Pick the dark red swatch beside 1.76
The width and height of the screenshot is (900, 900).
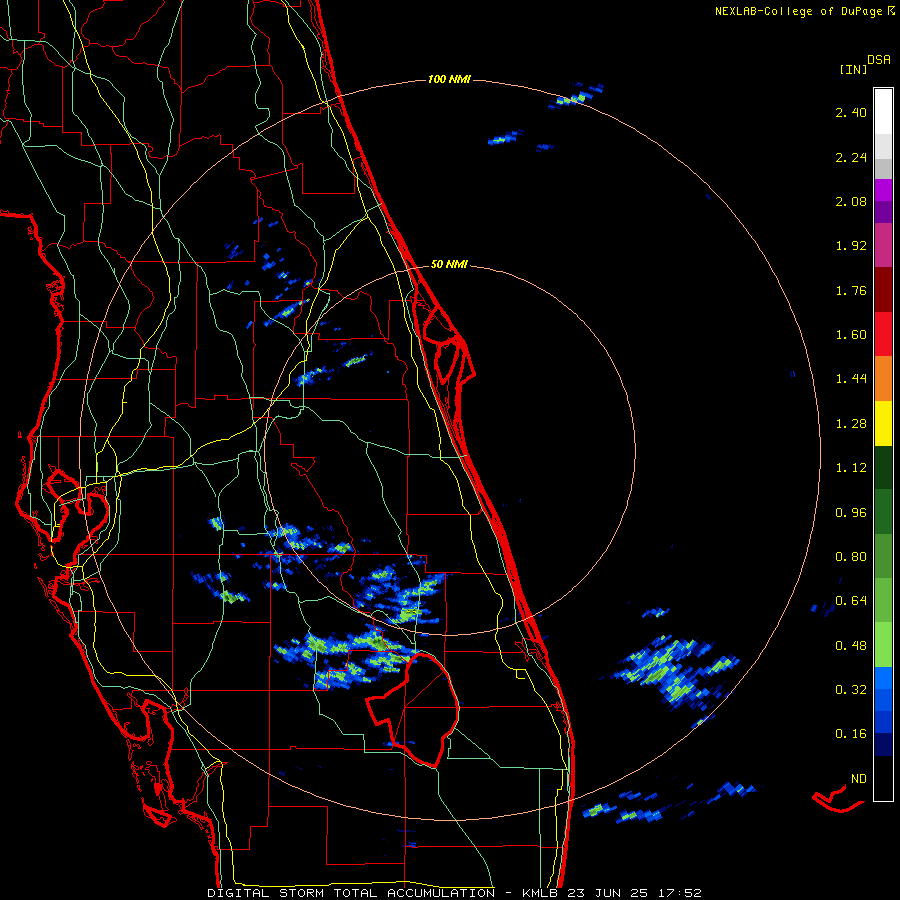[883, 290]
